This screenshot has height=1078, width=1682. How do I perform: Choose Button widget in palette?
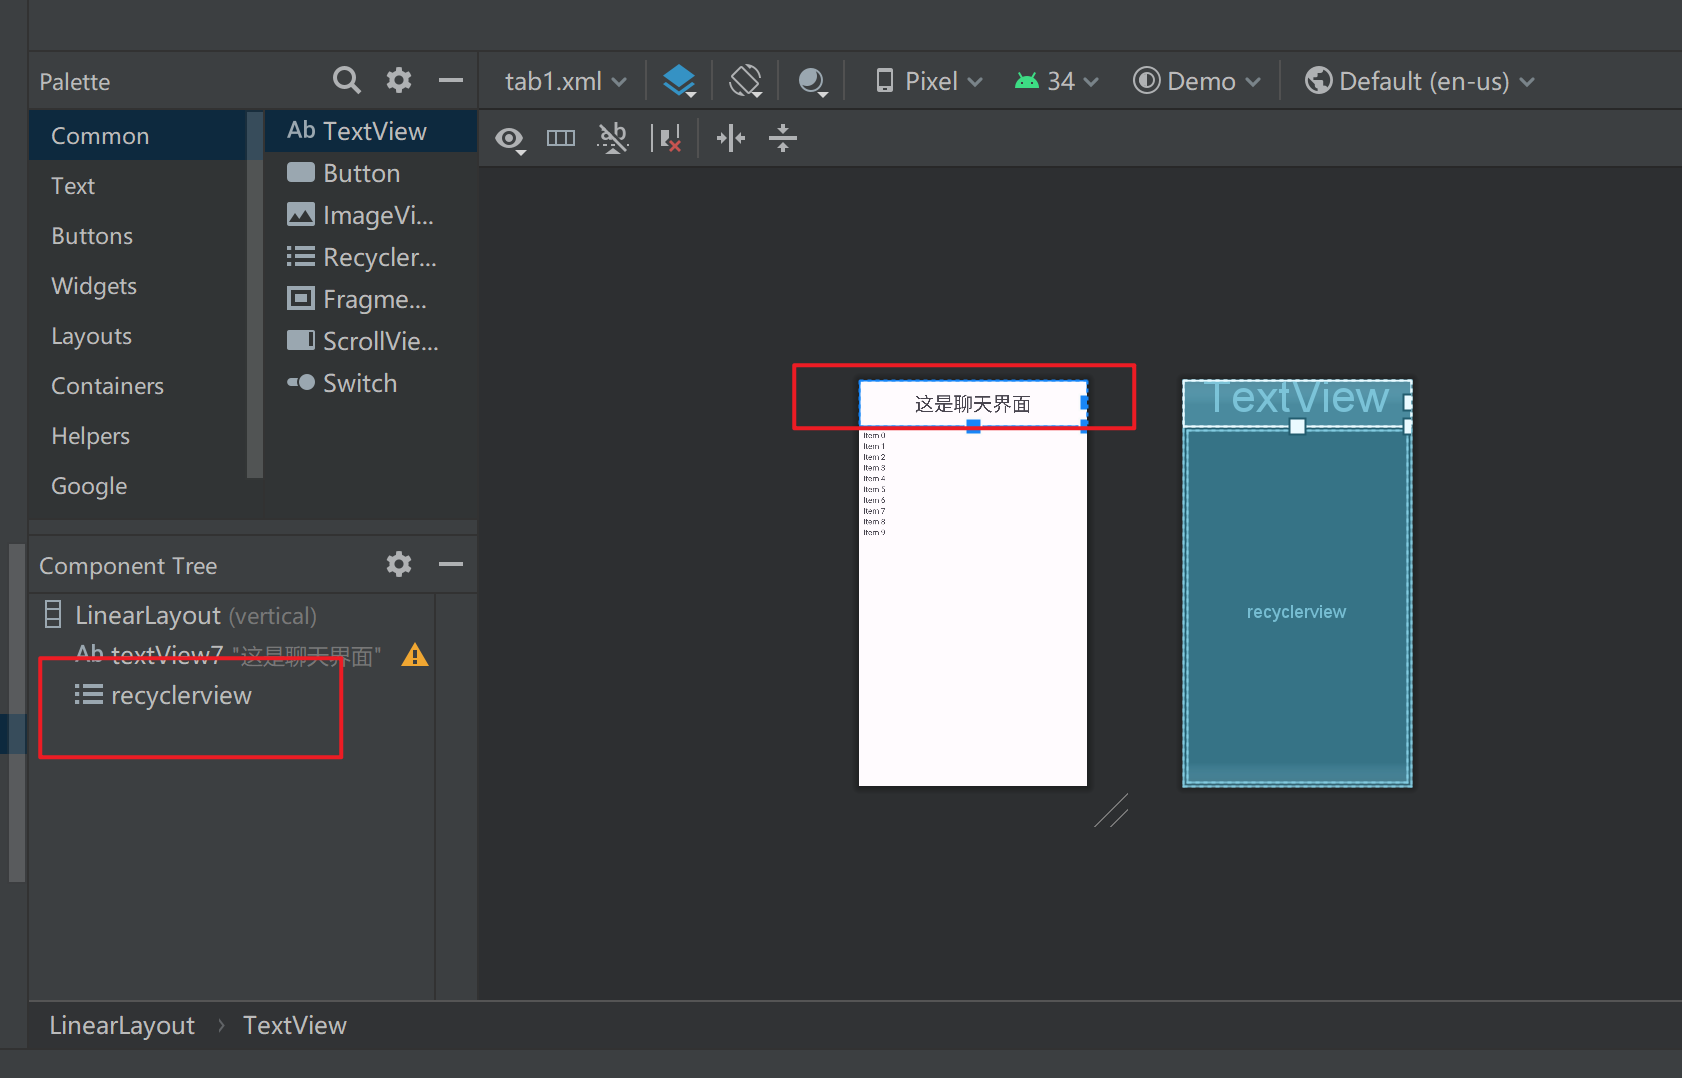coord(371,173)
